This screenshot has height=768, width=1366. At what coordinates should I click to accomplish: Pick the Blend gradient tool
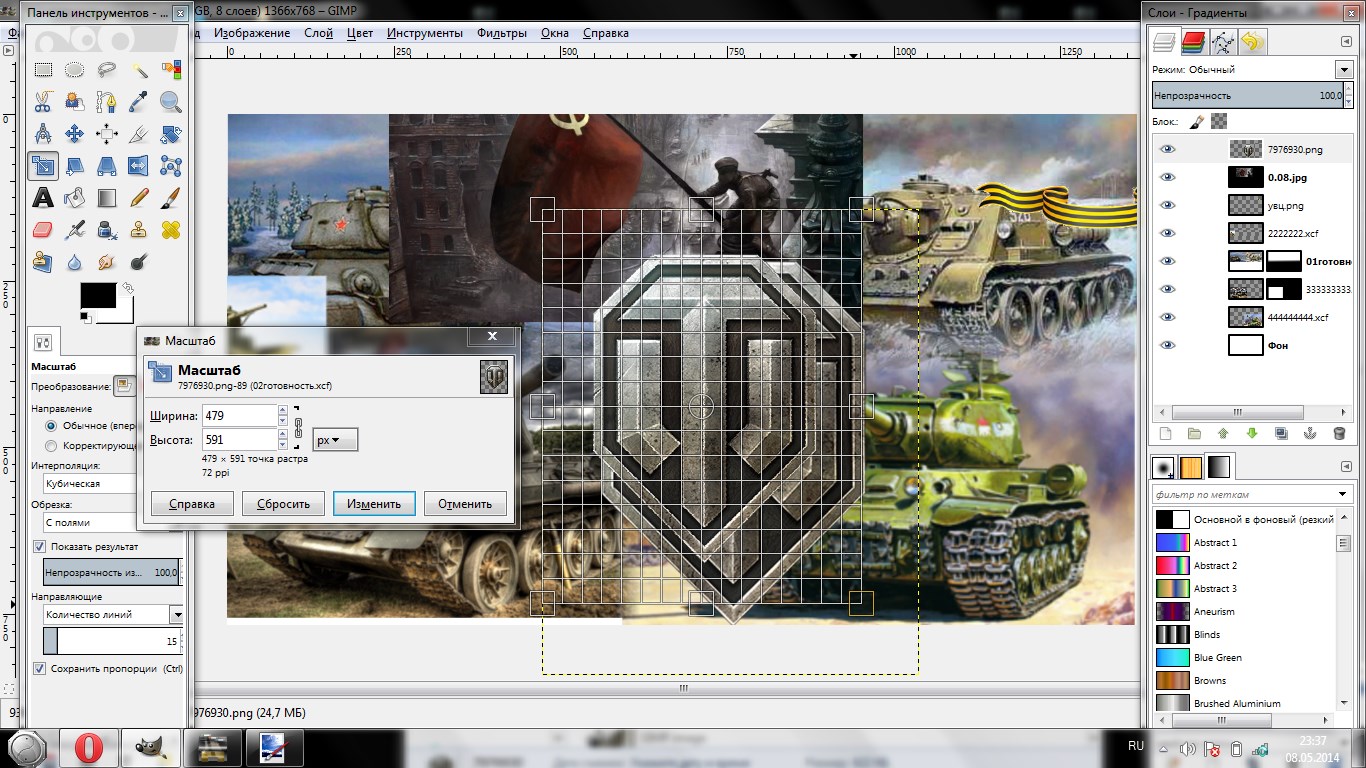point(107,198)
